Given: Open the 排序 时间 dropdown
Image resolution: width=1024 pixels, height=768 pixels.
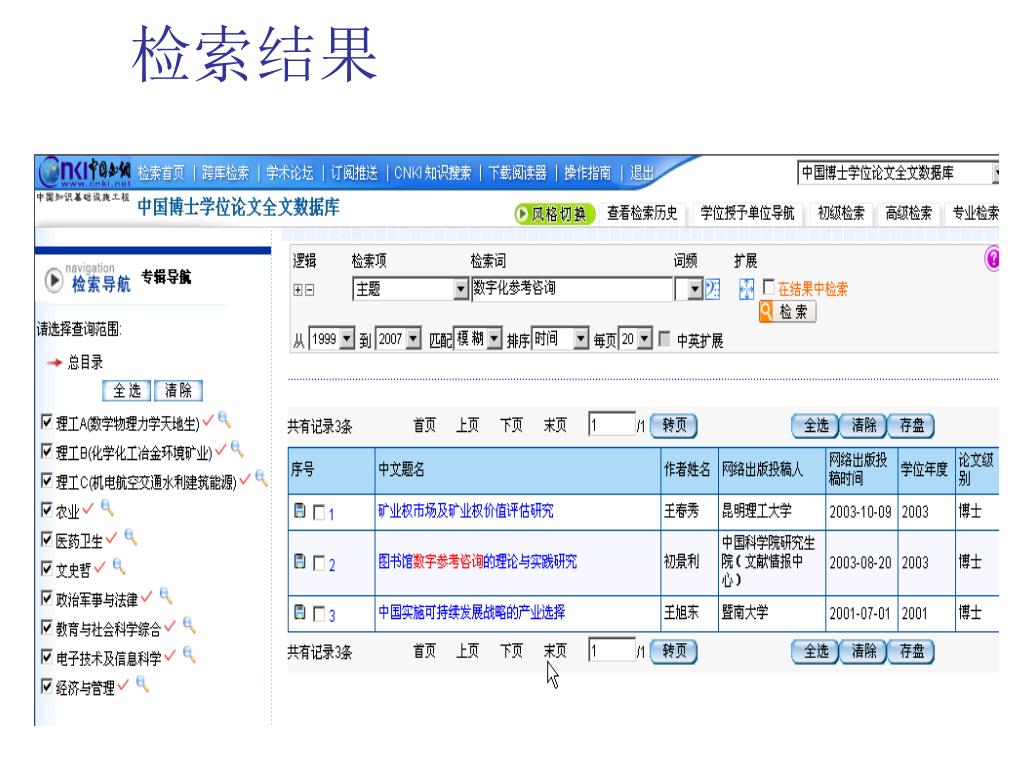Looking at the screenshot, I should 581,338.
